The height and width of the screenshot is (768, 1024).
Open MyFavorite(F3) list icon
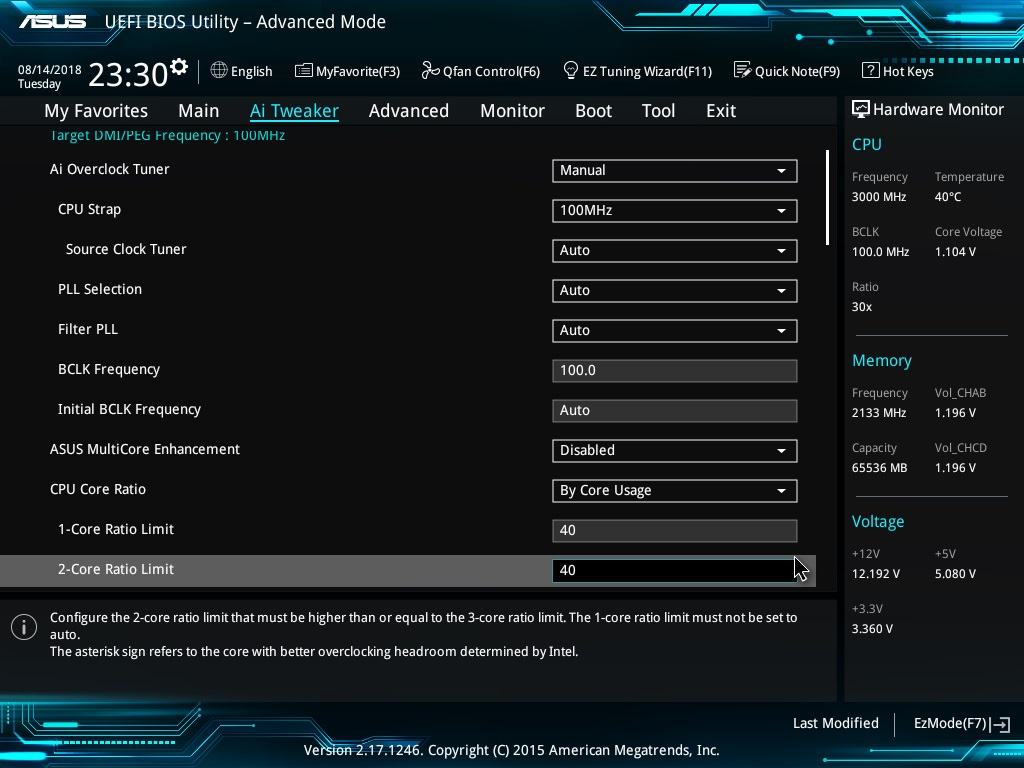click(303, 71)
